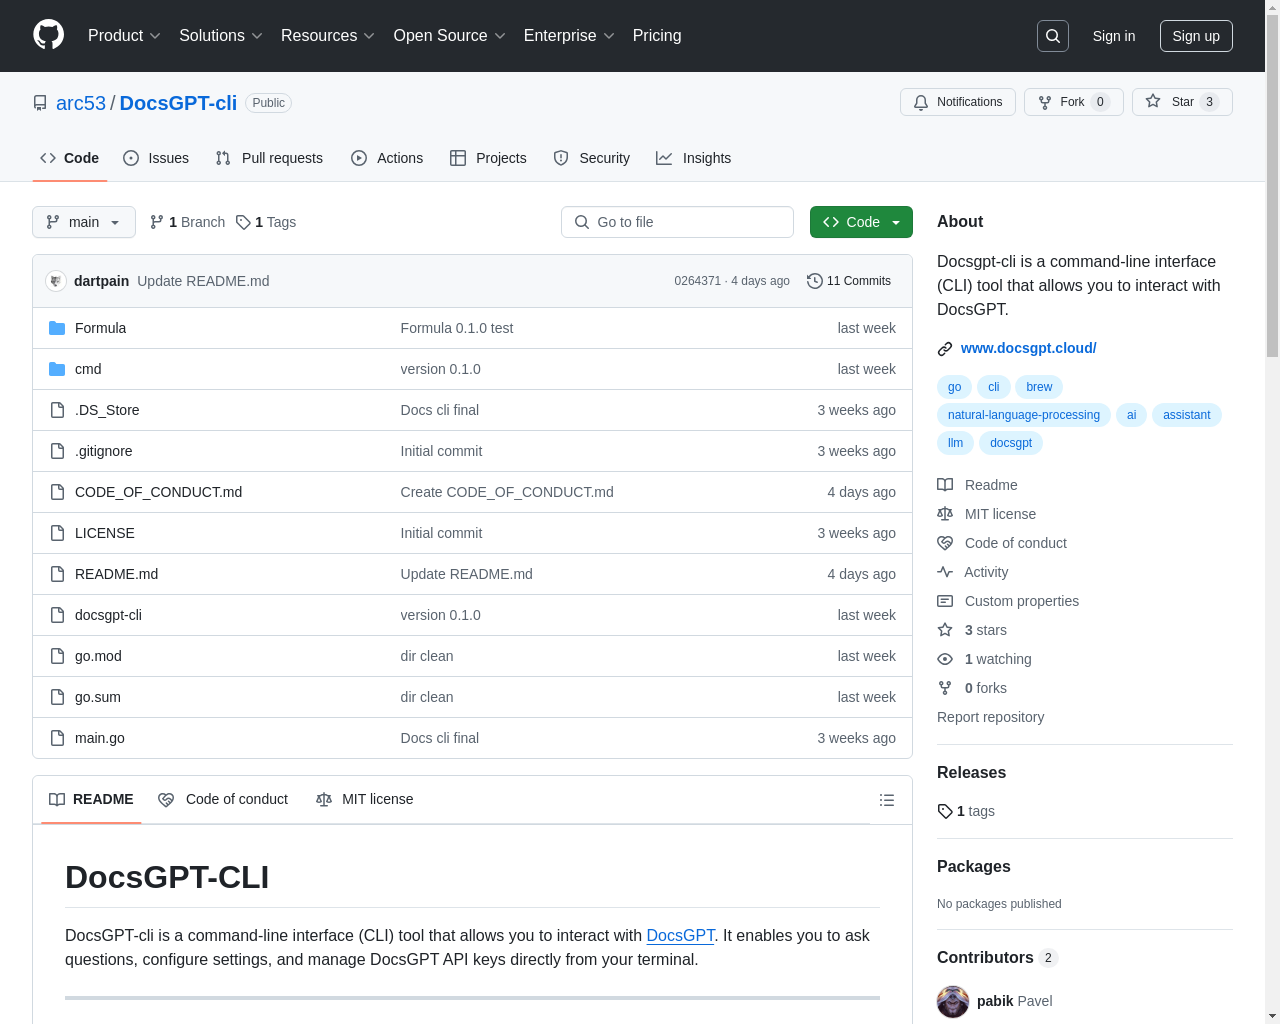This screenshot has width=1280, height=1024.
Task: Expand the Open Source menu
Action: coord(450,36)
